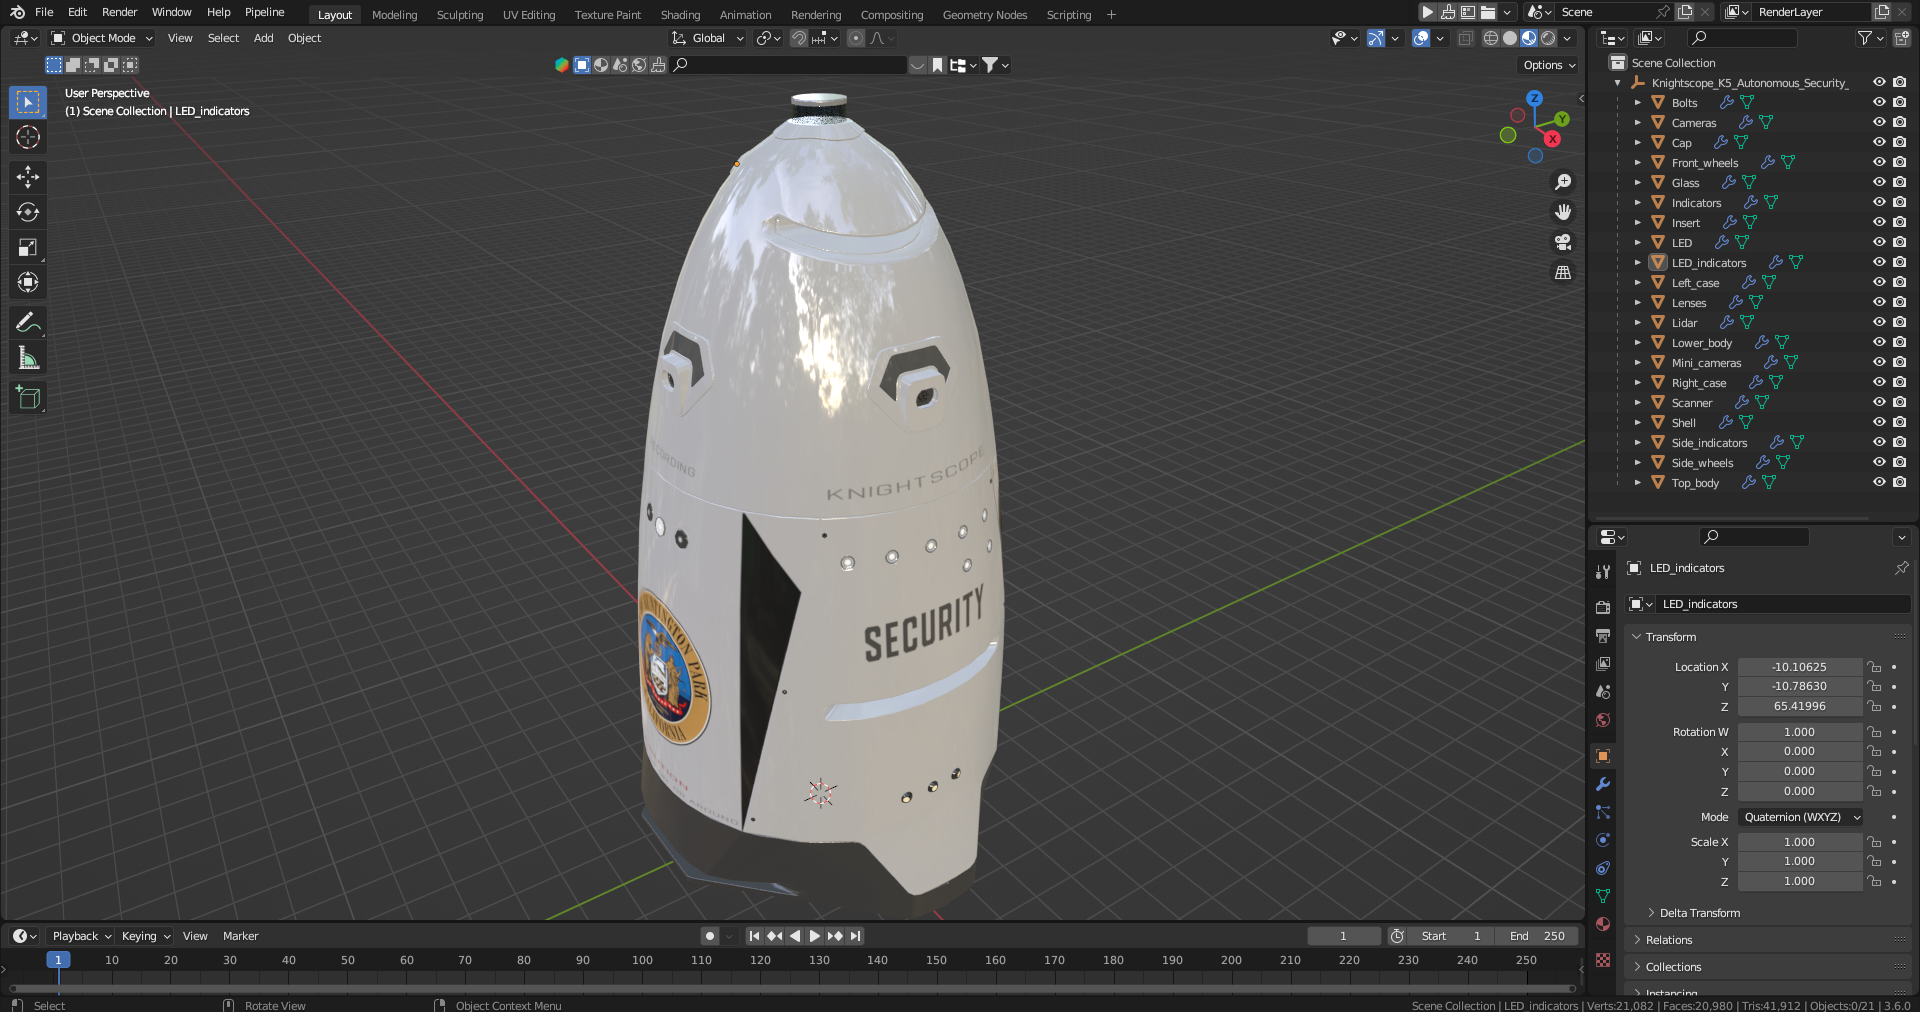The width and height of the screenshot is (1920, 1012).
Task: Open the Tool properties tab
Action: (x=1603, y=571)
